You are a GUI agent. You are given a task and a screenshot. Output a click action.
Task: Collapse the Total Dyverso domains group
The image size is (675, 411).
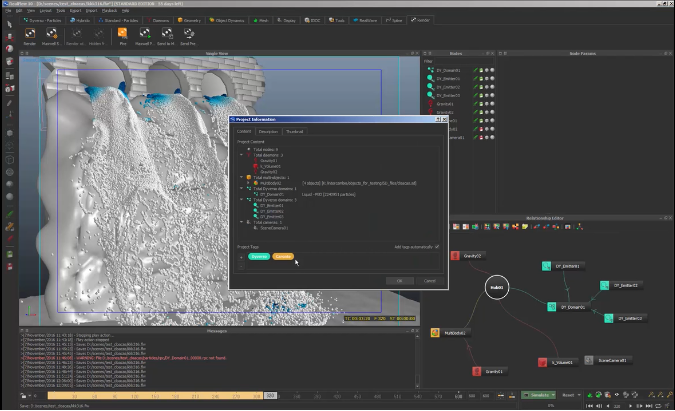tap(242, 189)
